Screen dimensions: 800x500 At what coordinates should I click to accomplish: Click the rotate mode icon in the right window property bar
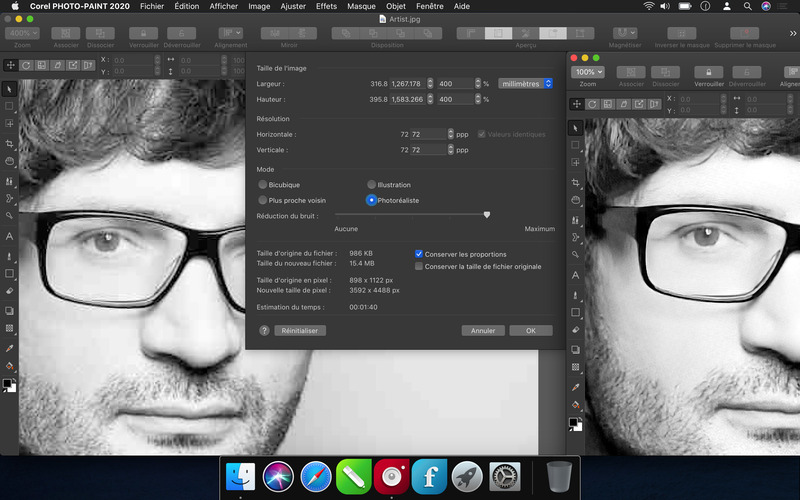592,104
